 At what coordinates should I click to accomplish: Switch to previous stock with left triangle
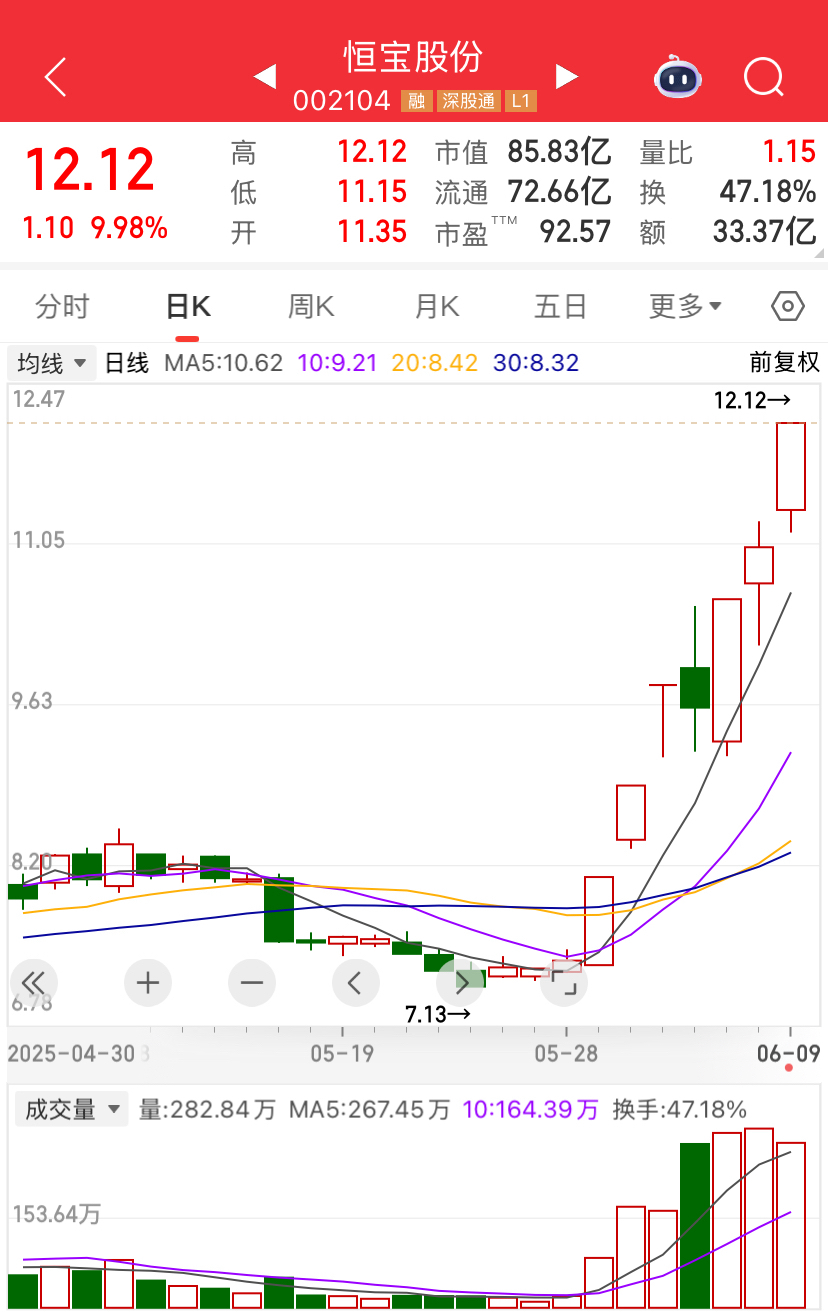coord(265,76)
